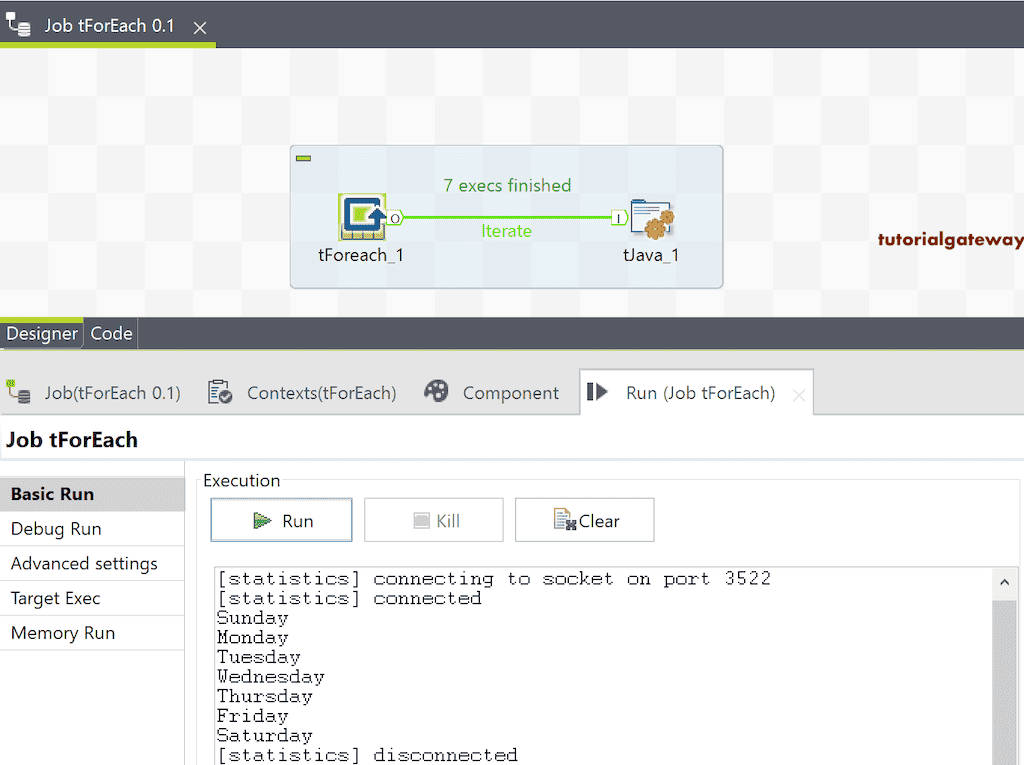Click the Run view play icon

[x=596, y=392]
